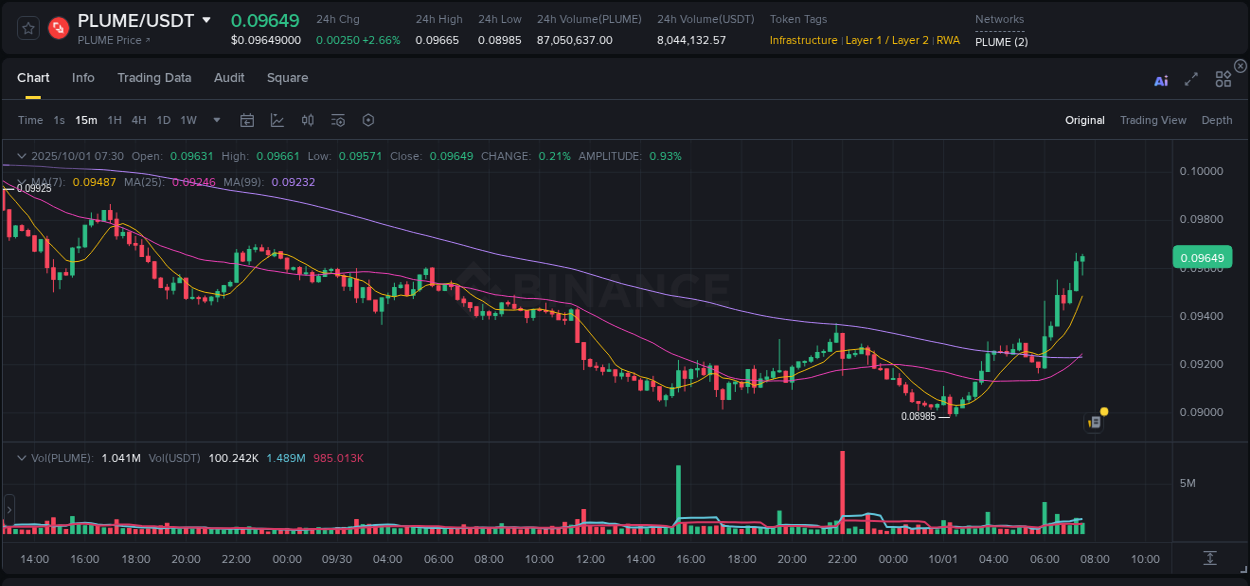The height and width of the screenshot is (586, 1250).
Task: Click the yellow notification dot on chart
Action: (1103, 411)
